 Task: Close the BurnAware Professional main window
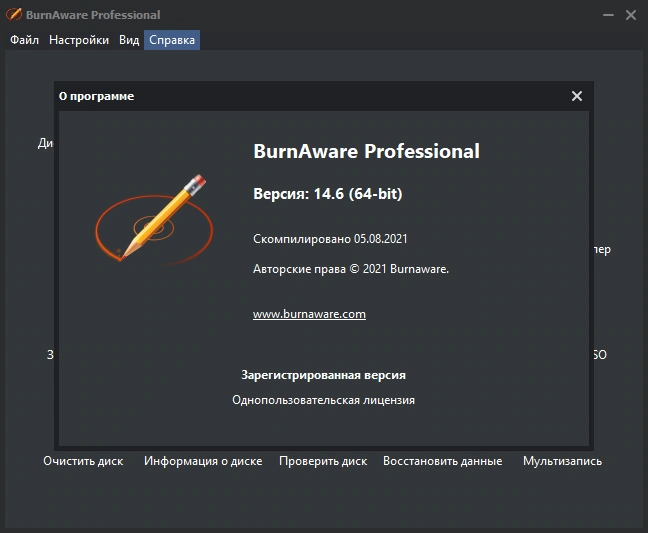pos(631,15)
